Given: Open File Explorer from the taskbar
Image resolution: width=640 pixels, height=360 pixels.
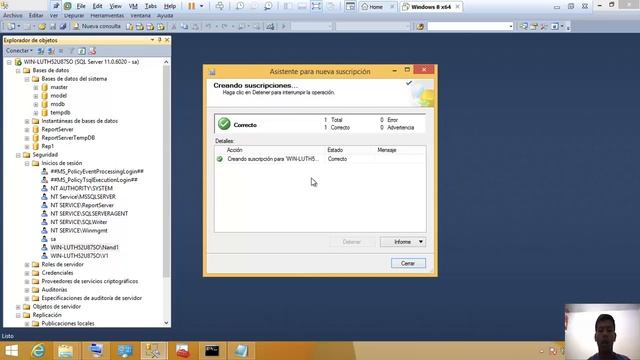Looking at the screenshot, I should coord(65,351).
